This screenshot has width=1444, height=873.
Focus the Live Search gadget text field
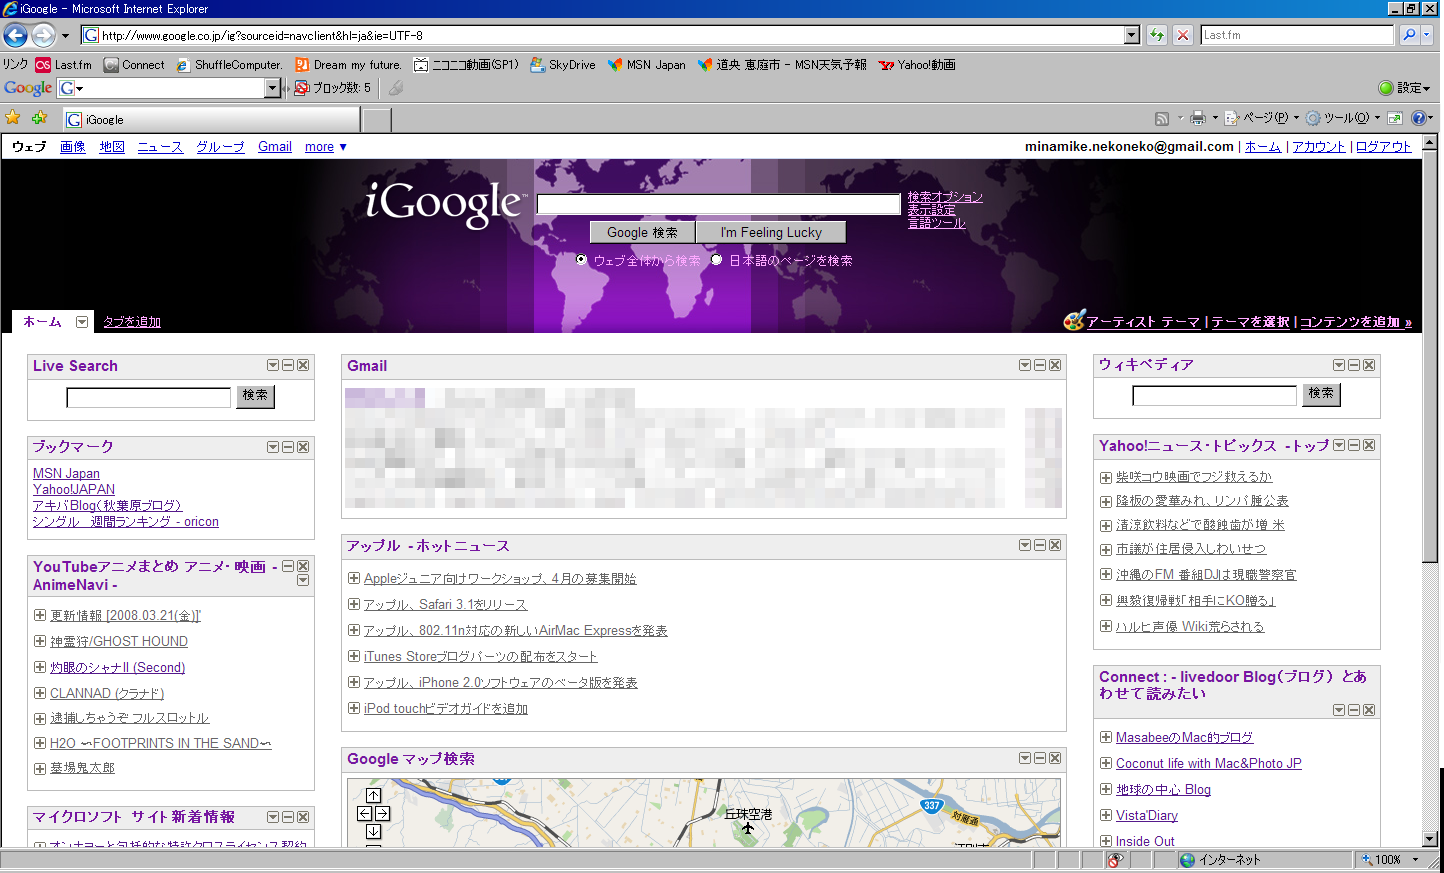pyautogui.click(x=149, y=397)
